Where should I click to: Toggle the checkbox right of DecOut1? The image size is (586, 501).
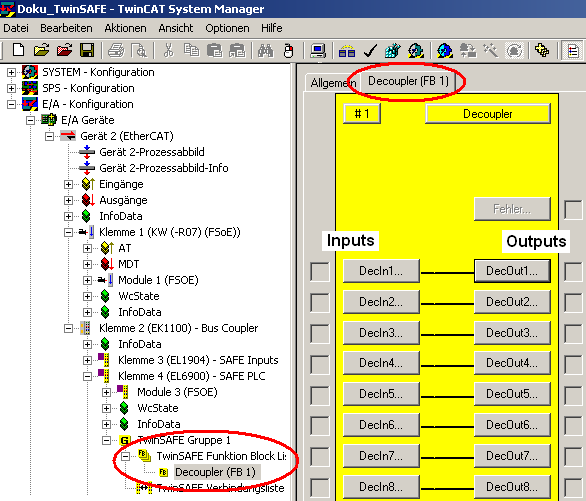[x=573, y=272]
